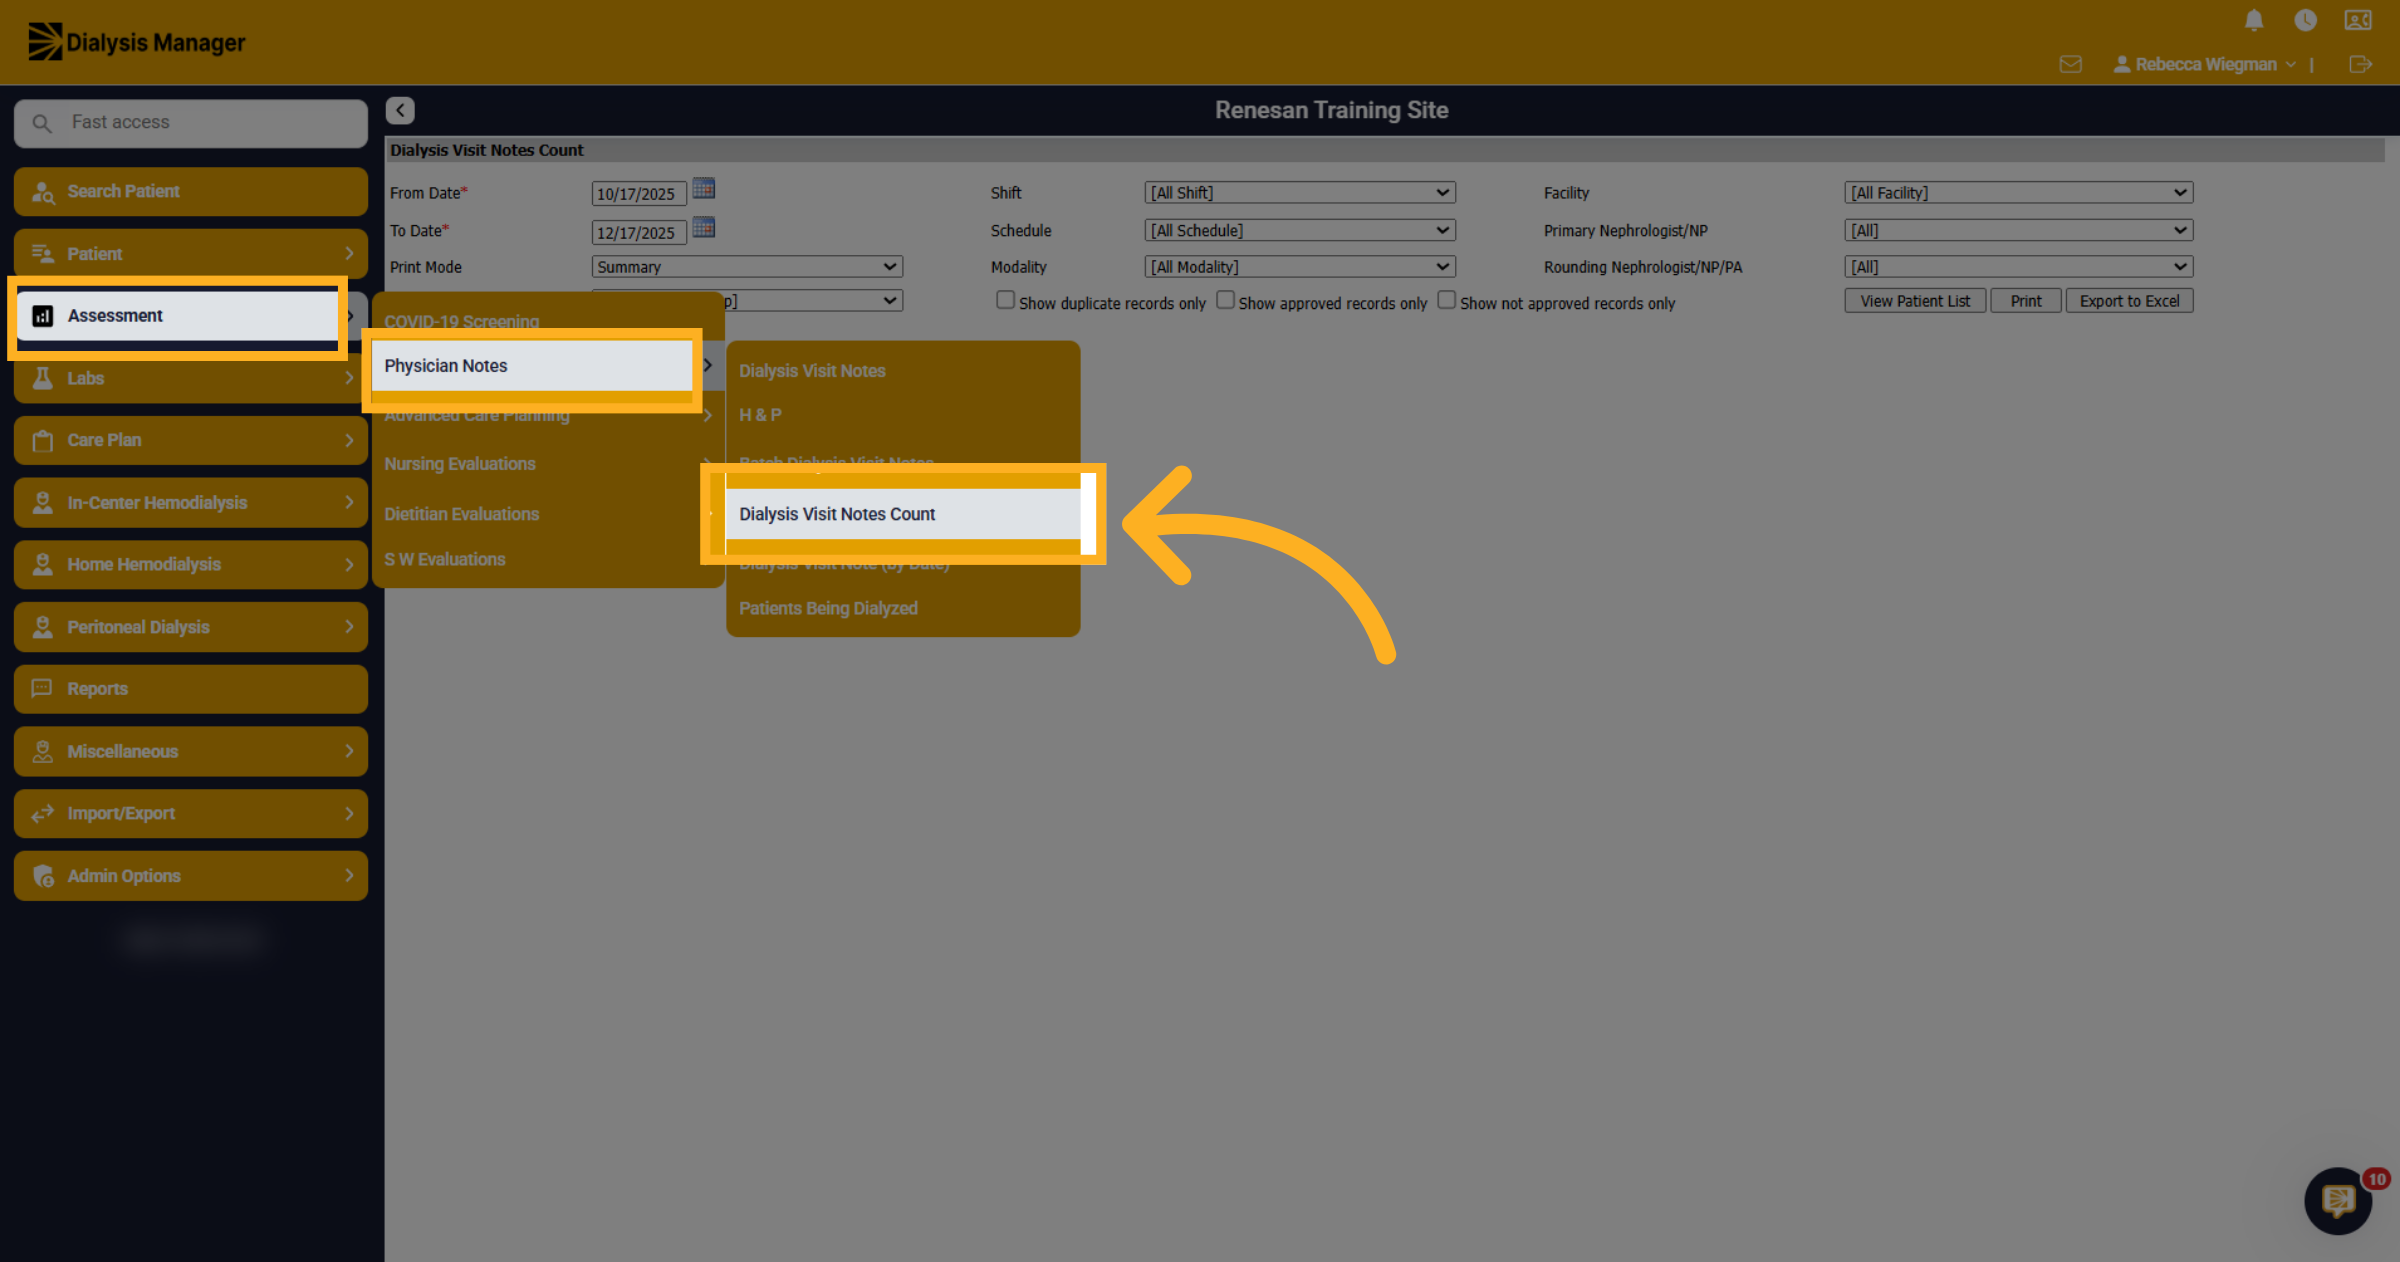Viewport: 2400px width, 1262px height.
Task: Click the Care Plan clipboard icon
Action: coord(42,440)
